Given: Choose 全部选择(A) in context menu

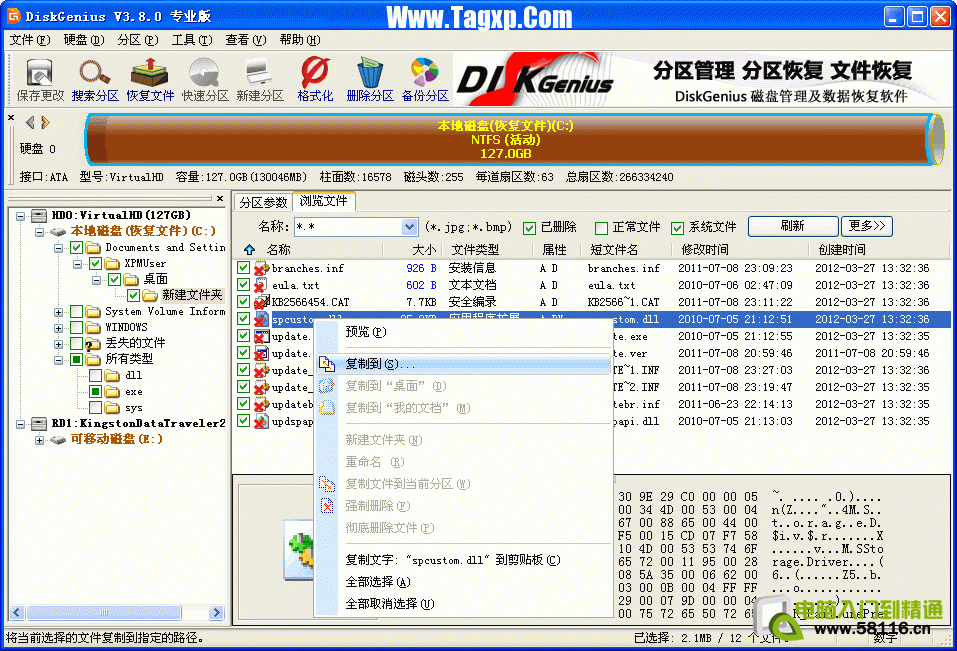Looking at the screenshot, I should click(378, 581).
